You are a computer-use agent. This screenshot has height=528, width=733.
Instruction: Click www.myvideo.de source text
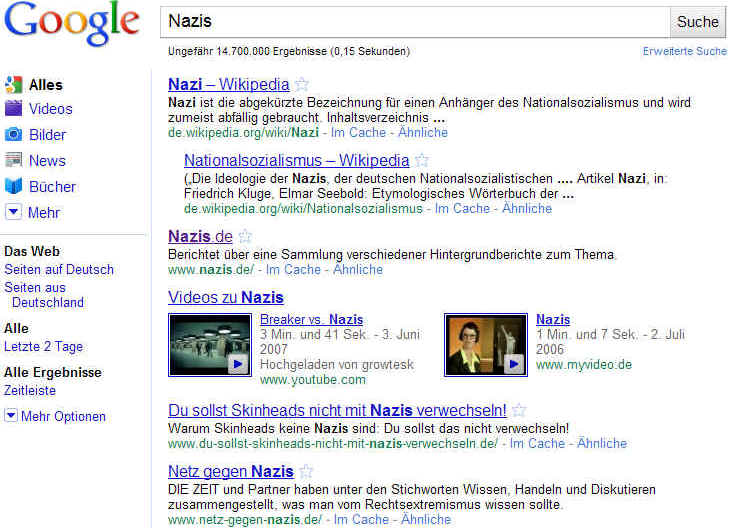[x=584, y=364]
